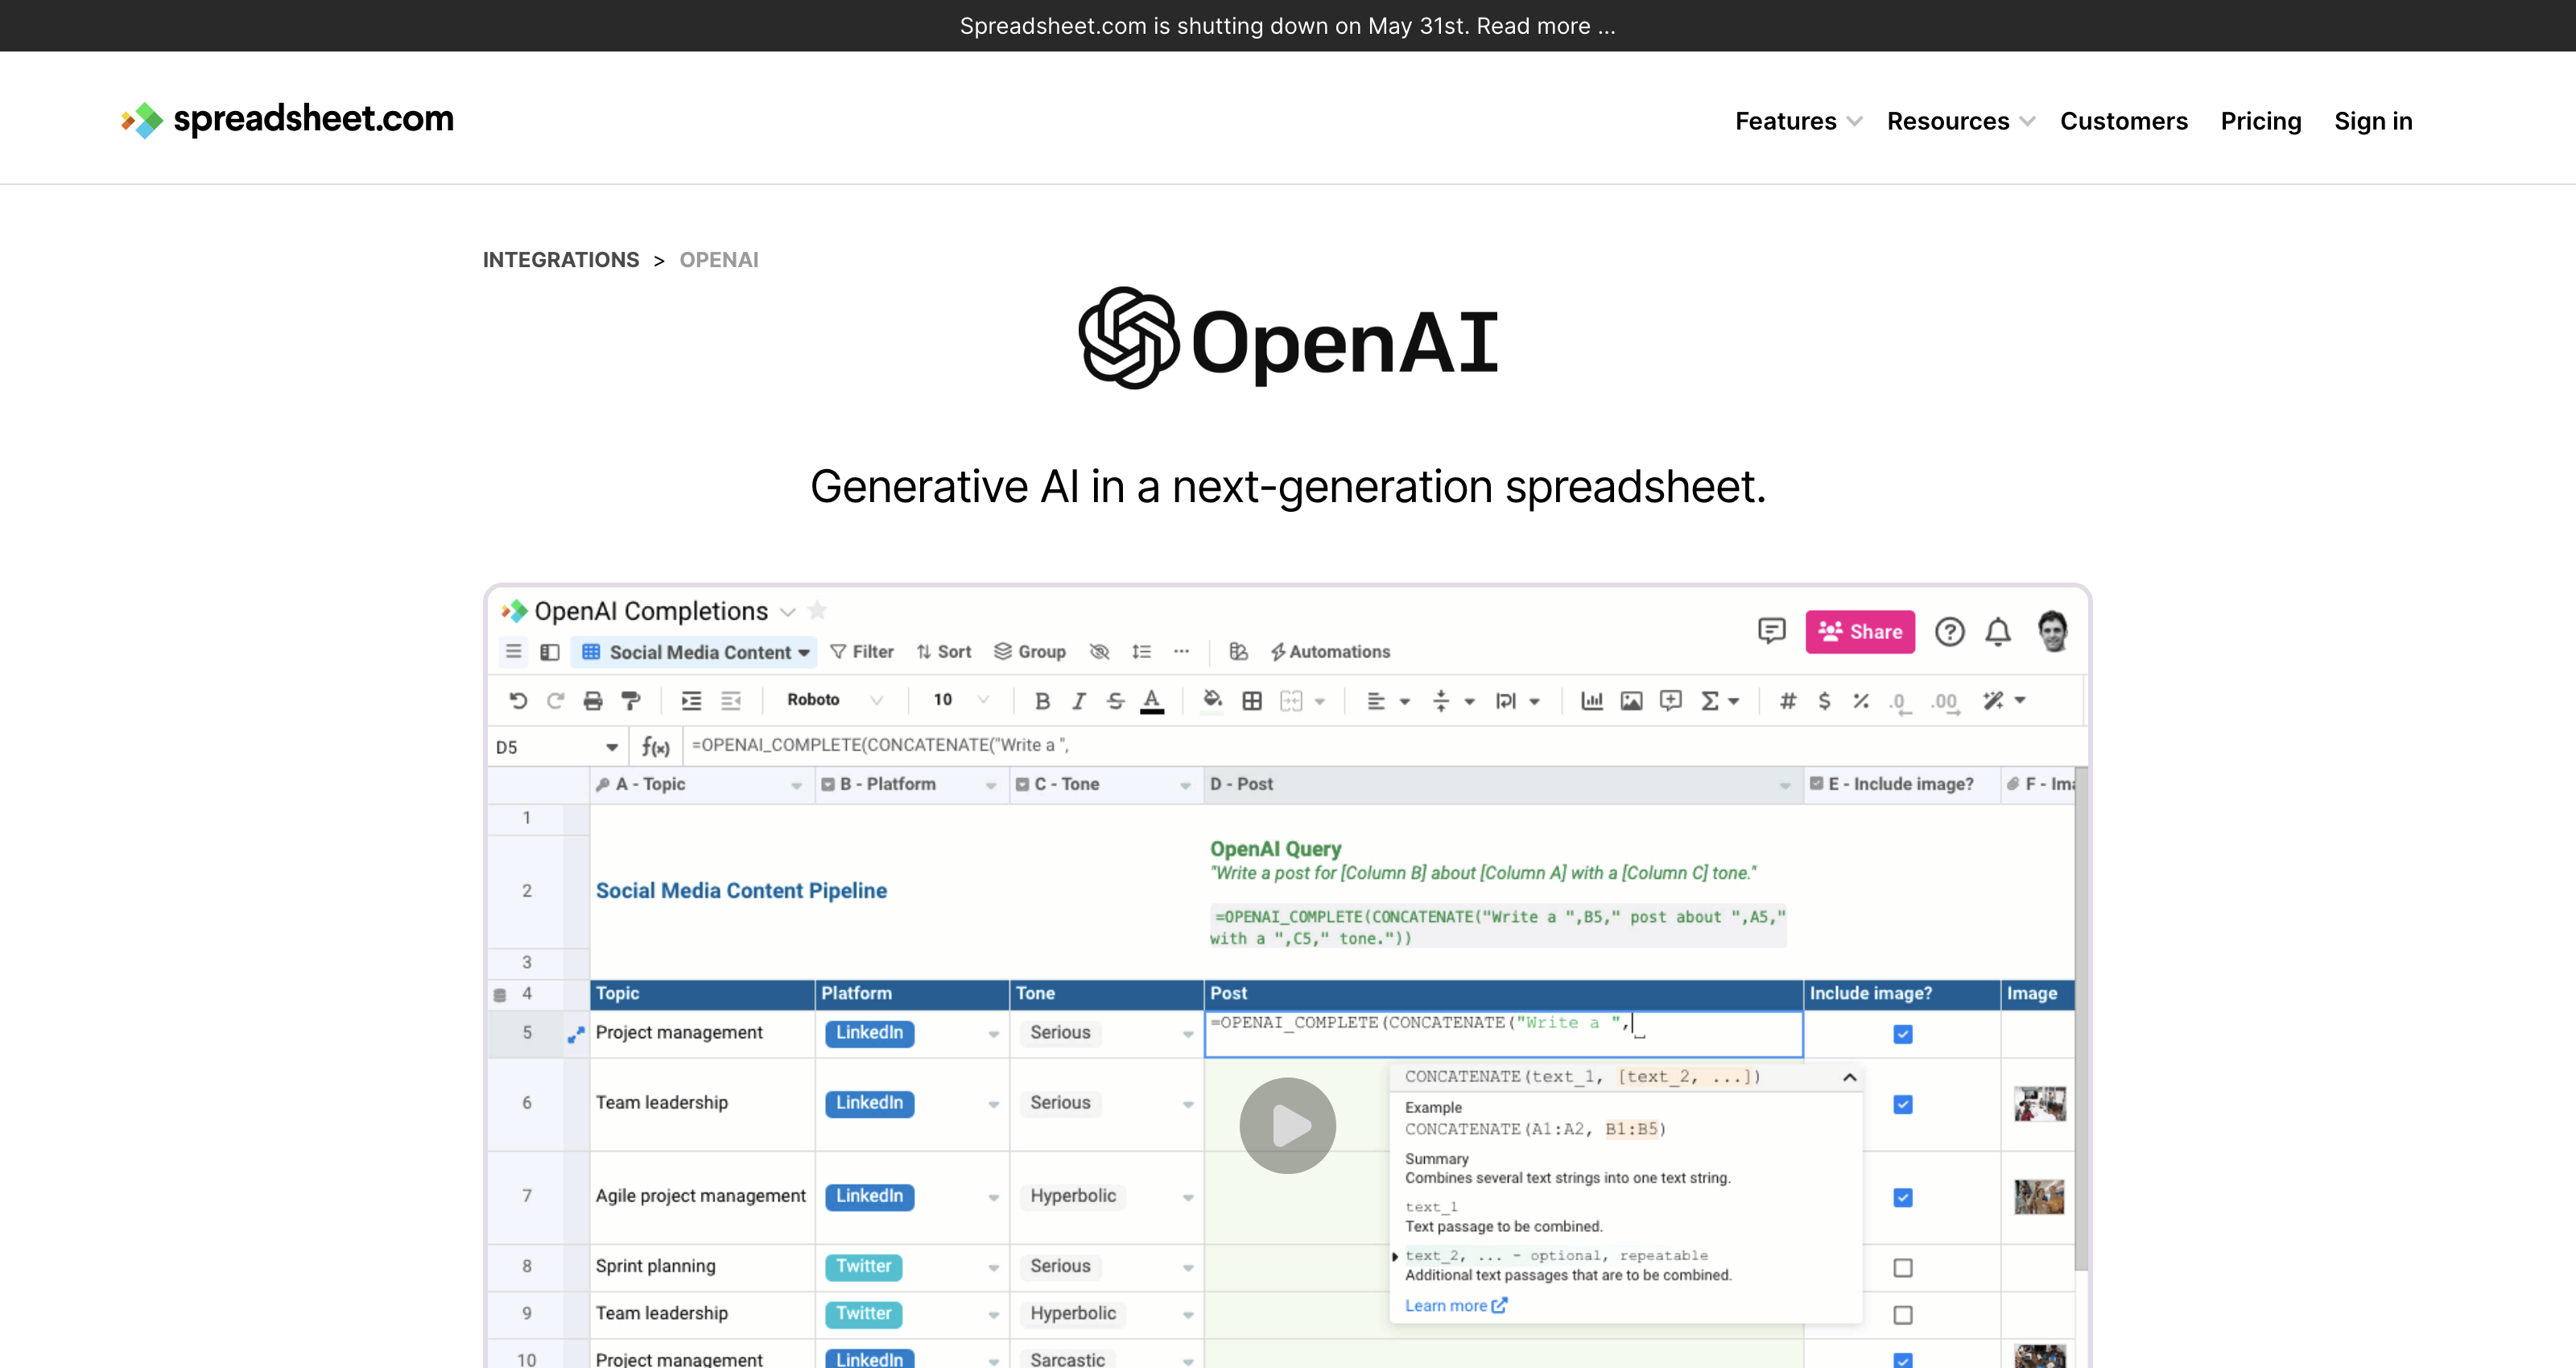Open the Roboto font dropdown

836,700
